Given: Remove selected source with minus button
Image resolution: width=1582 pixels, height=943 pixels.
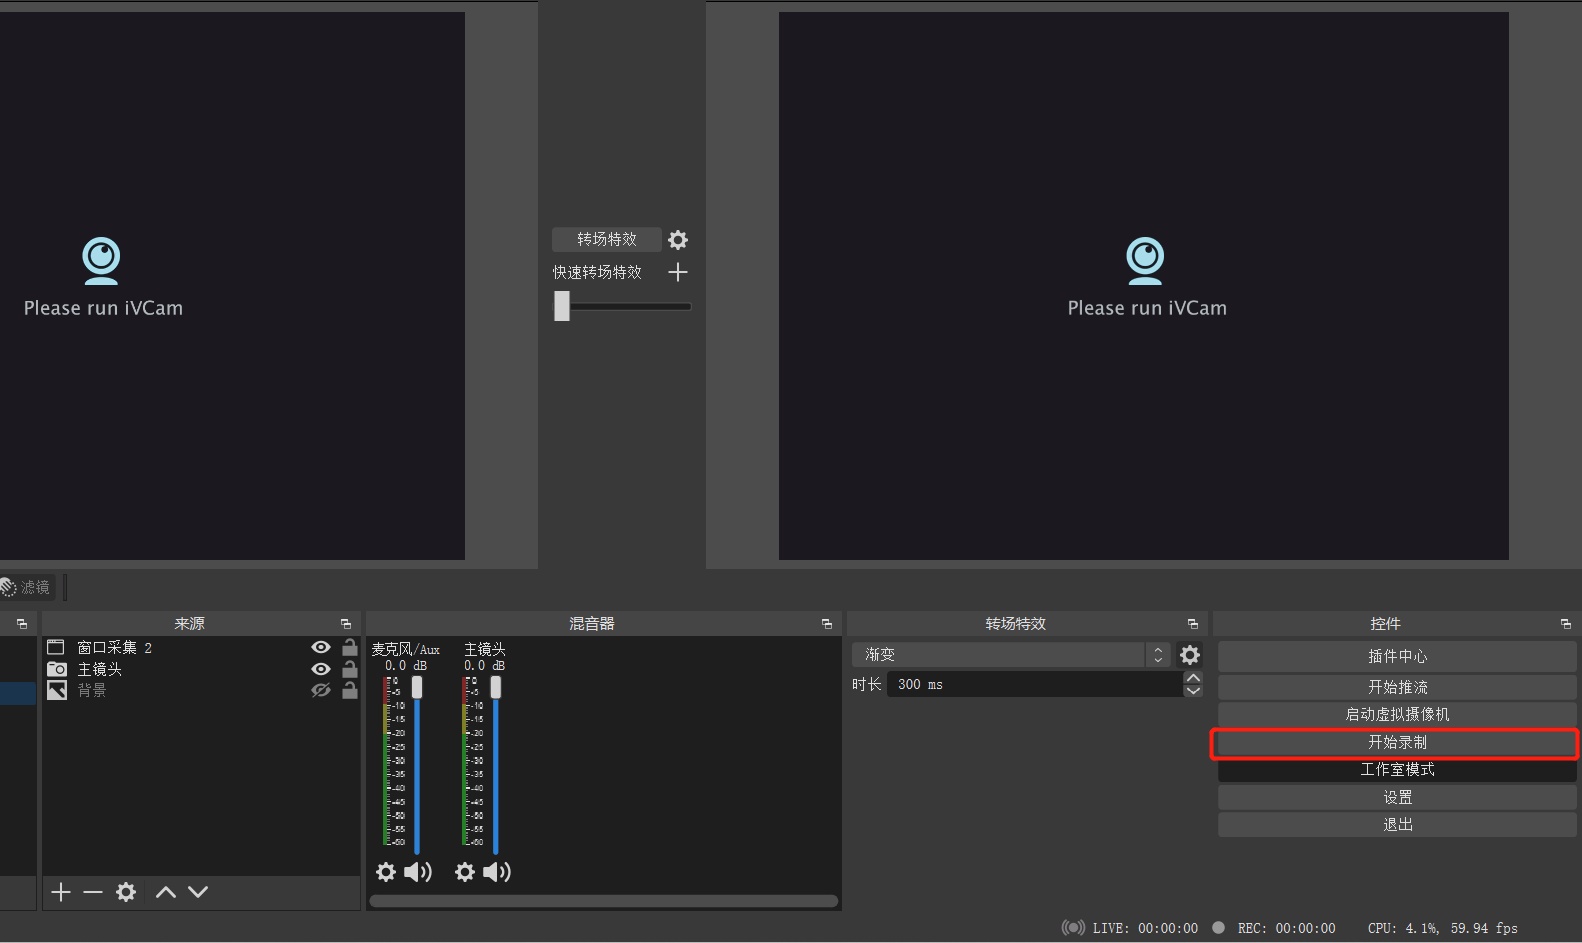Looking at the screenshot, I should pyautogui.click(x=93, y=892).
